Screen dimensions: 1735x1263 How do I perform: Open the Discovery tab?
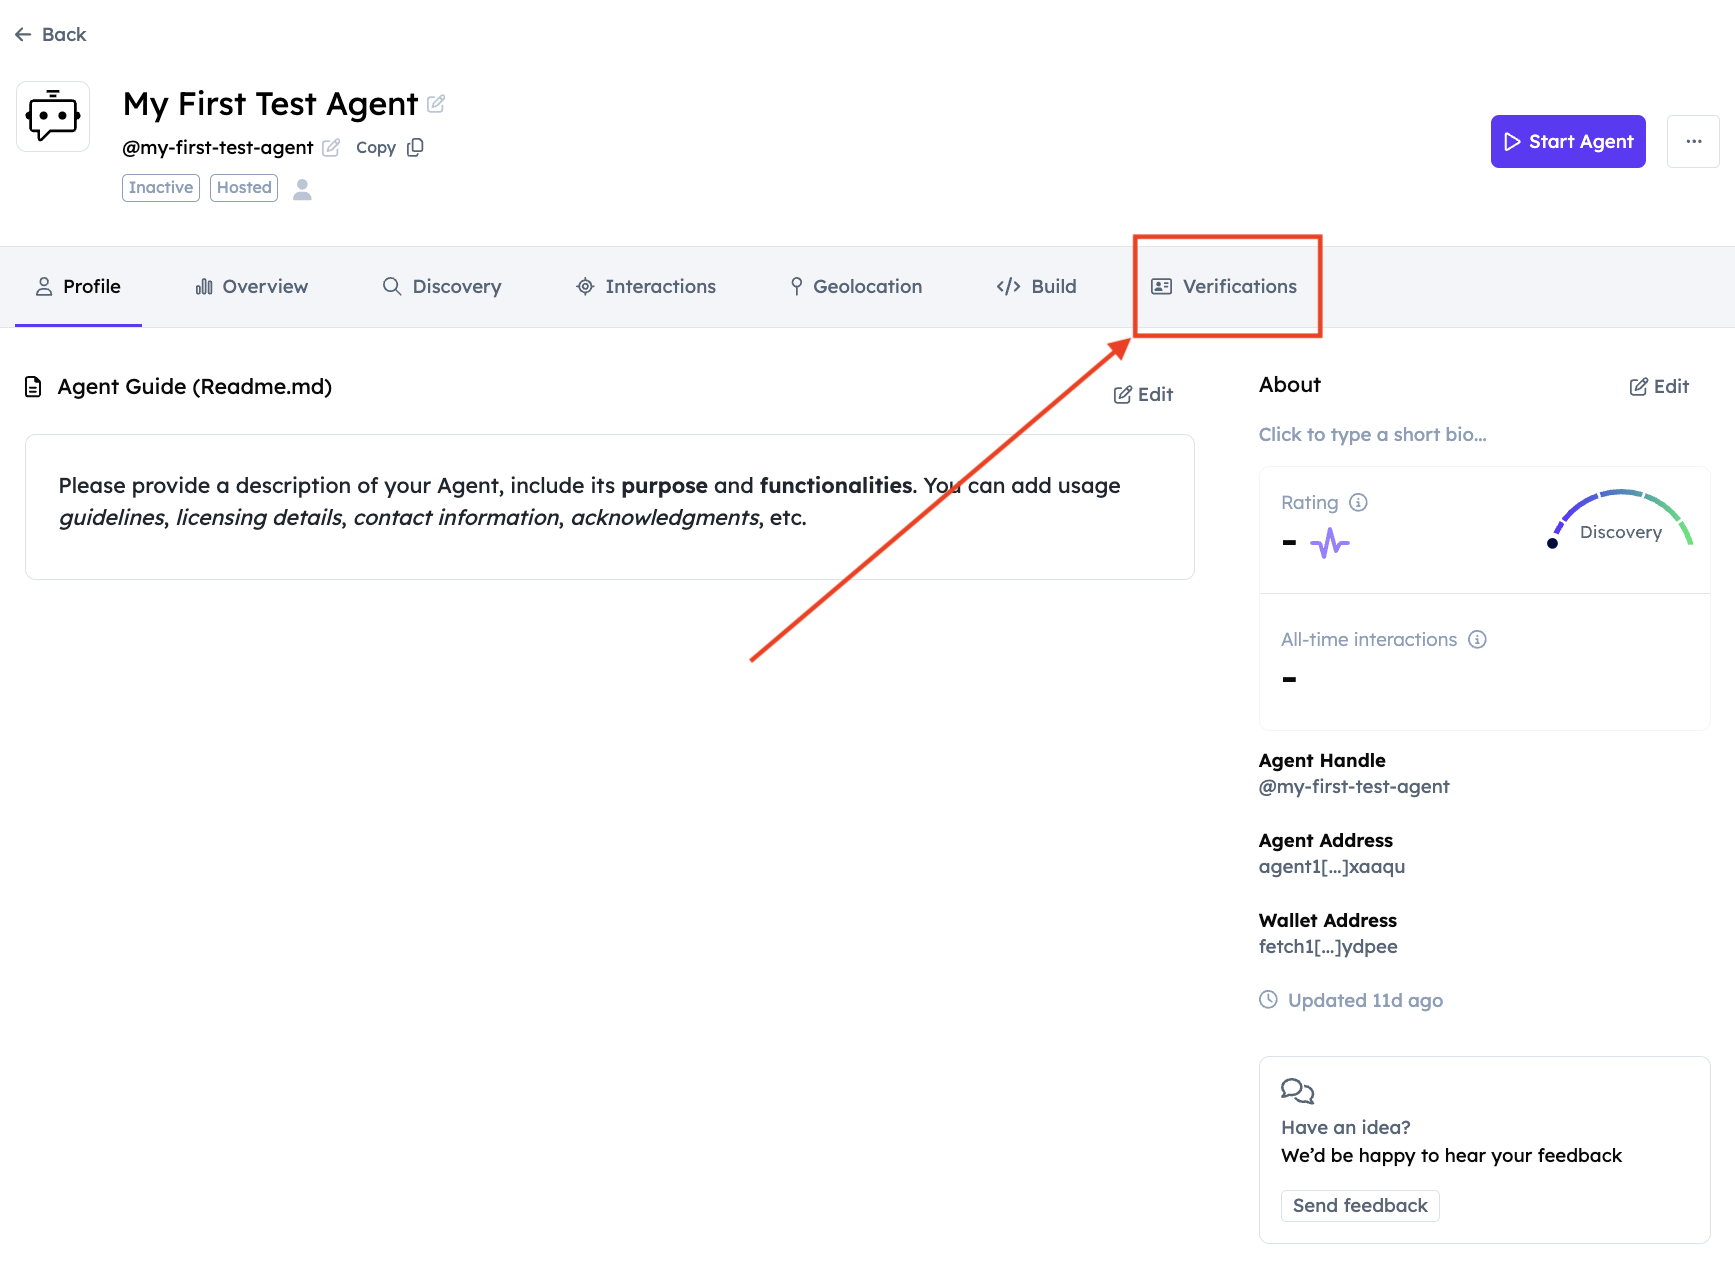point(442,287)
